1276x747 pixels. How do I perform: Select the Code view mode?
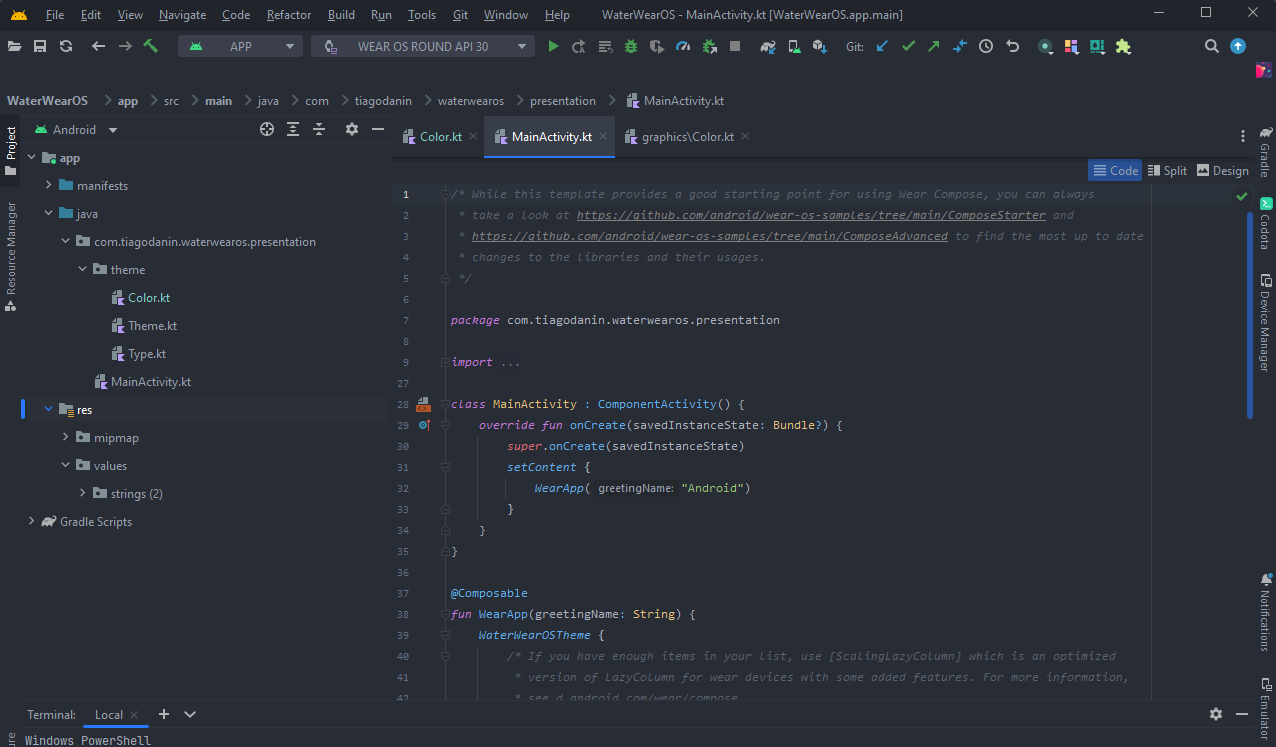point(1115,170)
